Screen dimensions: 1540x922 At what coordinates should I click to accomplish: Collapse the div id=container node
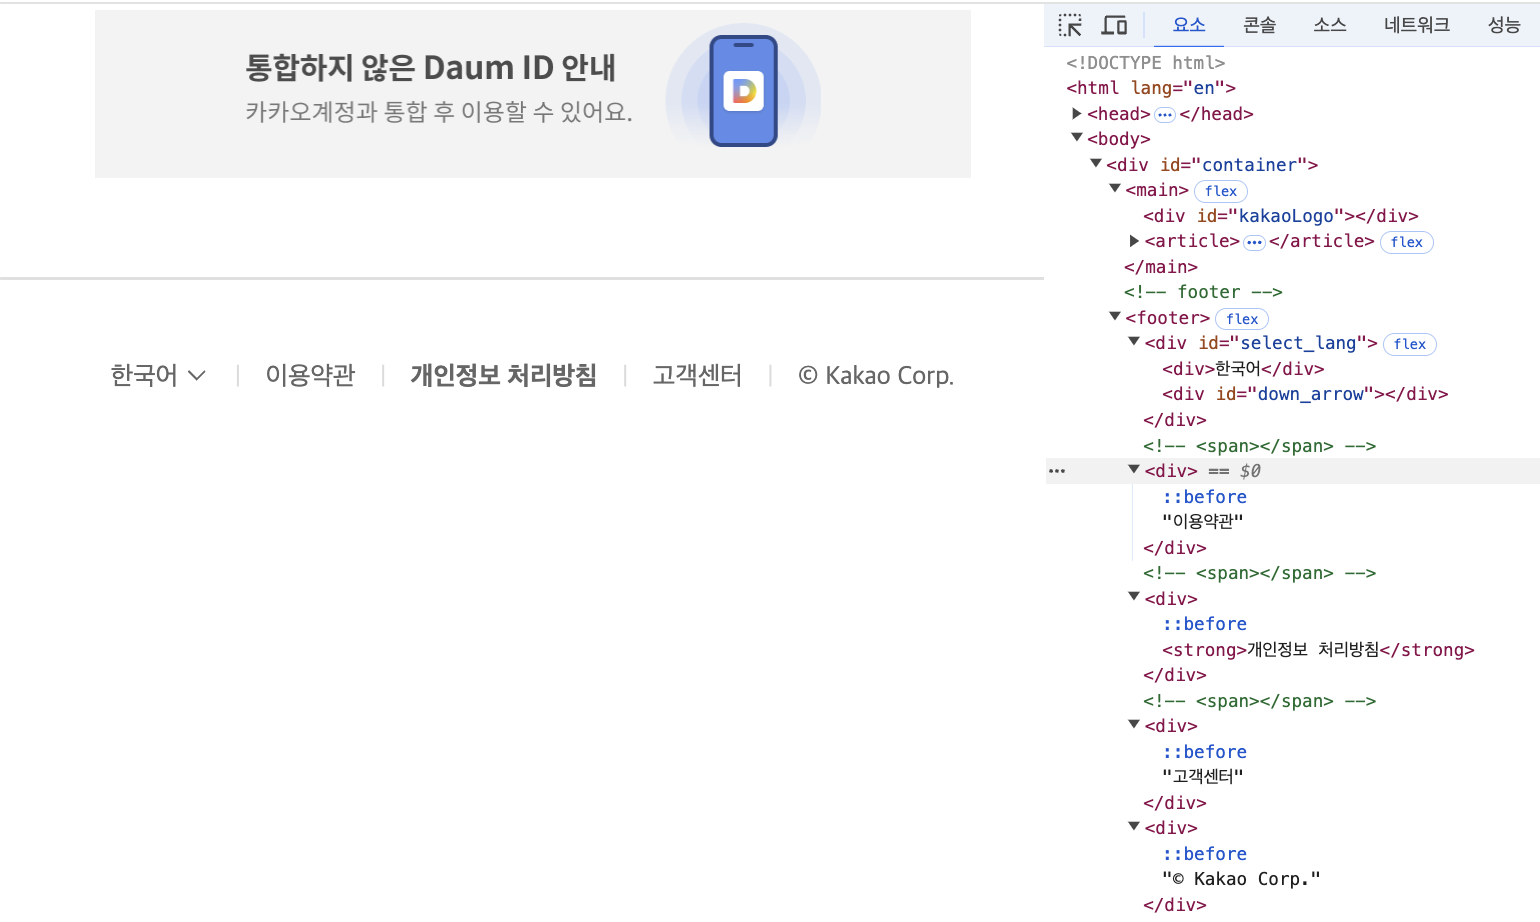point(1096,163)
